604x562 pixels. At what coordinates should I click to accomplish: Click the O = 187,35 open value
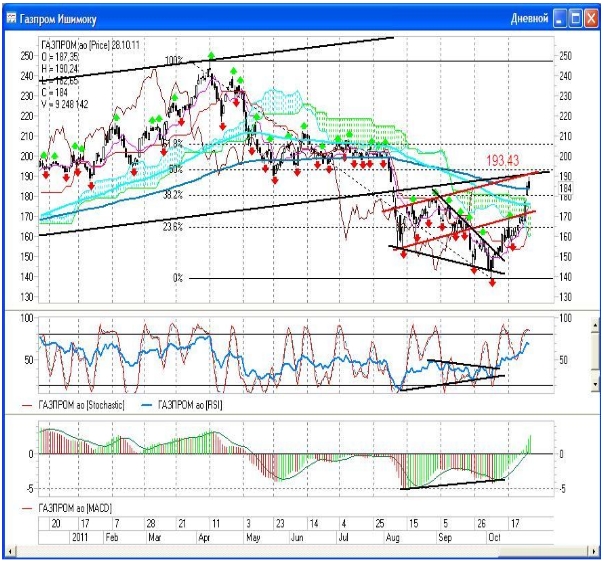click(x=60, y=57)
